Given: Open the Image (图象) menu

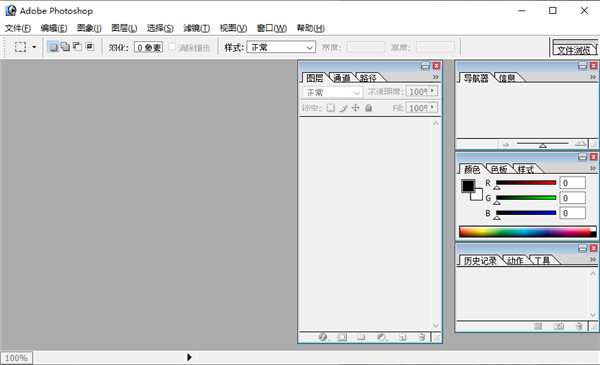Looking at the screenshot, I should pos(89,28).
